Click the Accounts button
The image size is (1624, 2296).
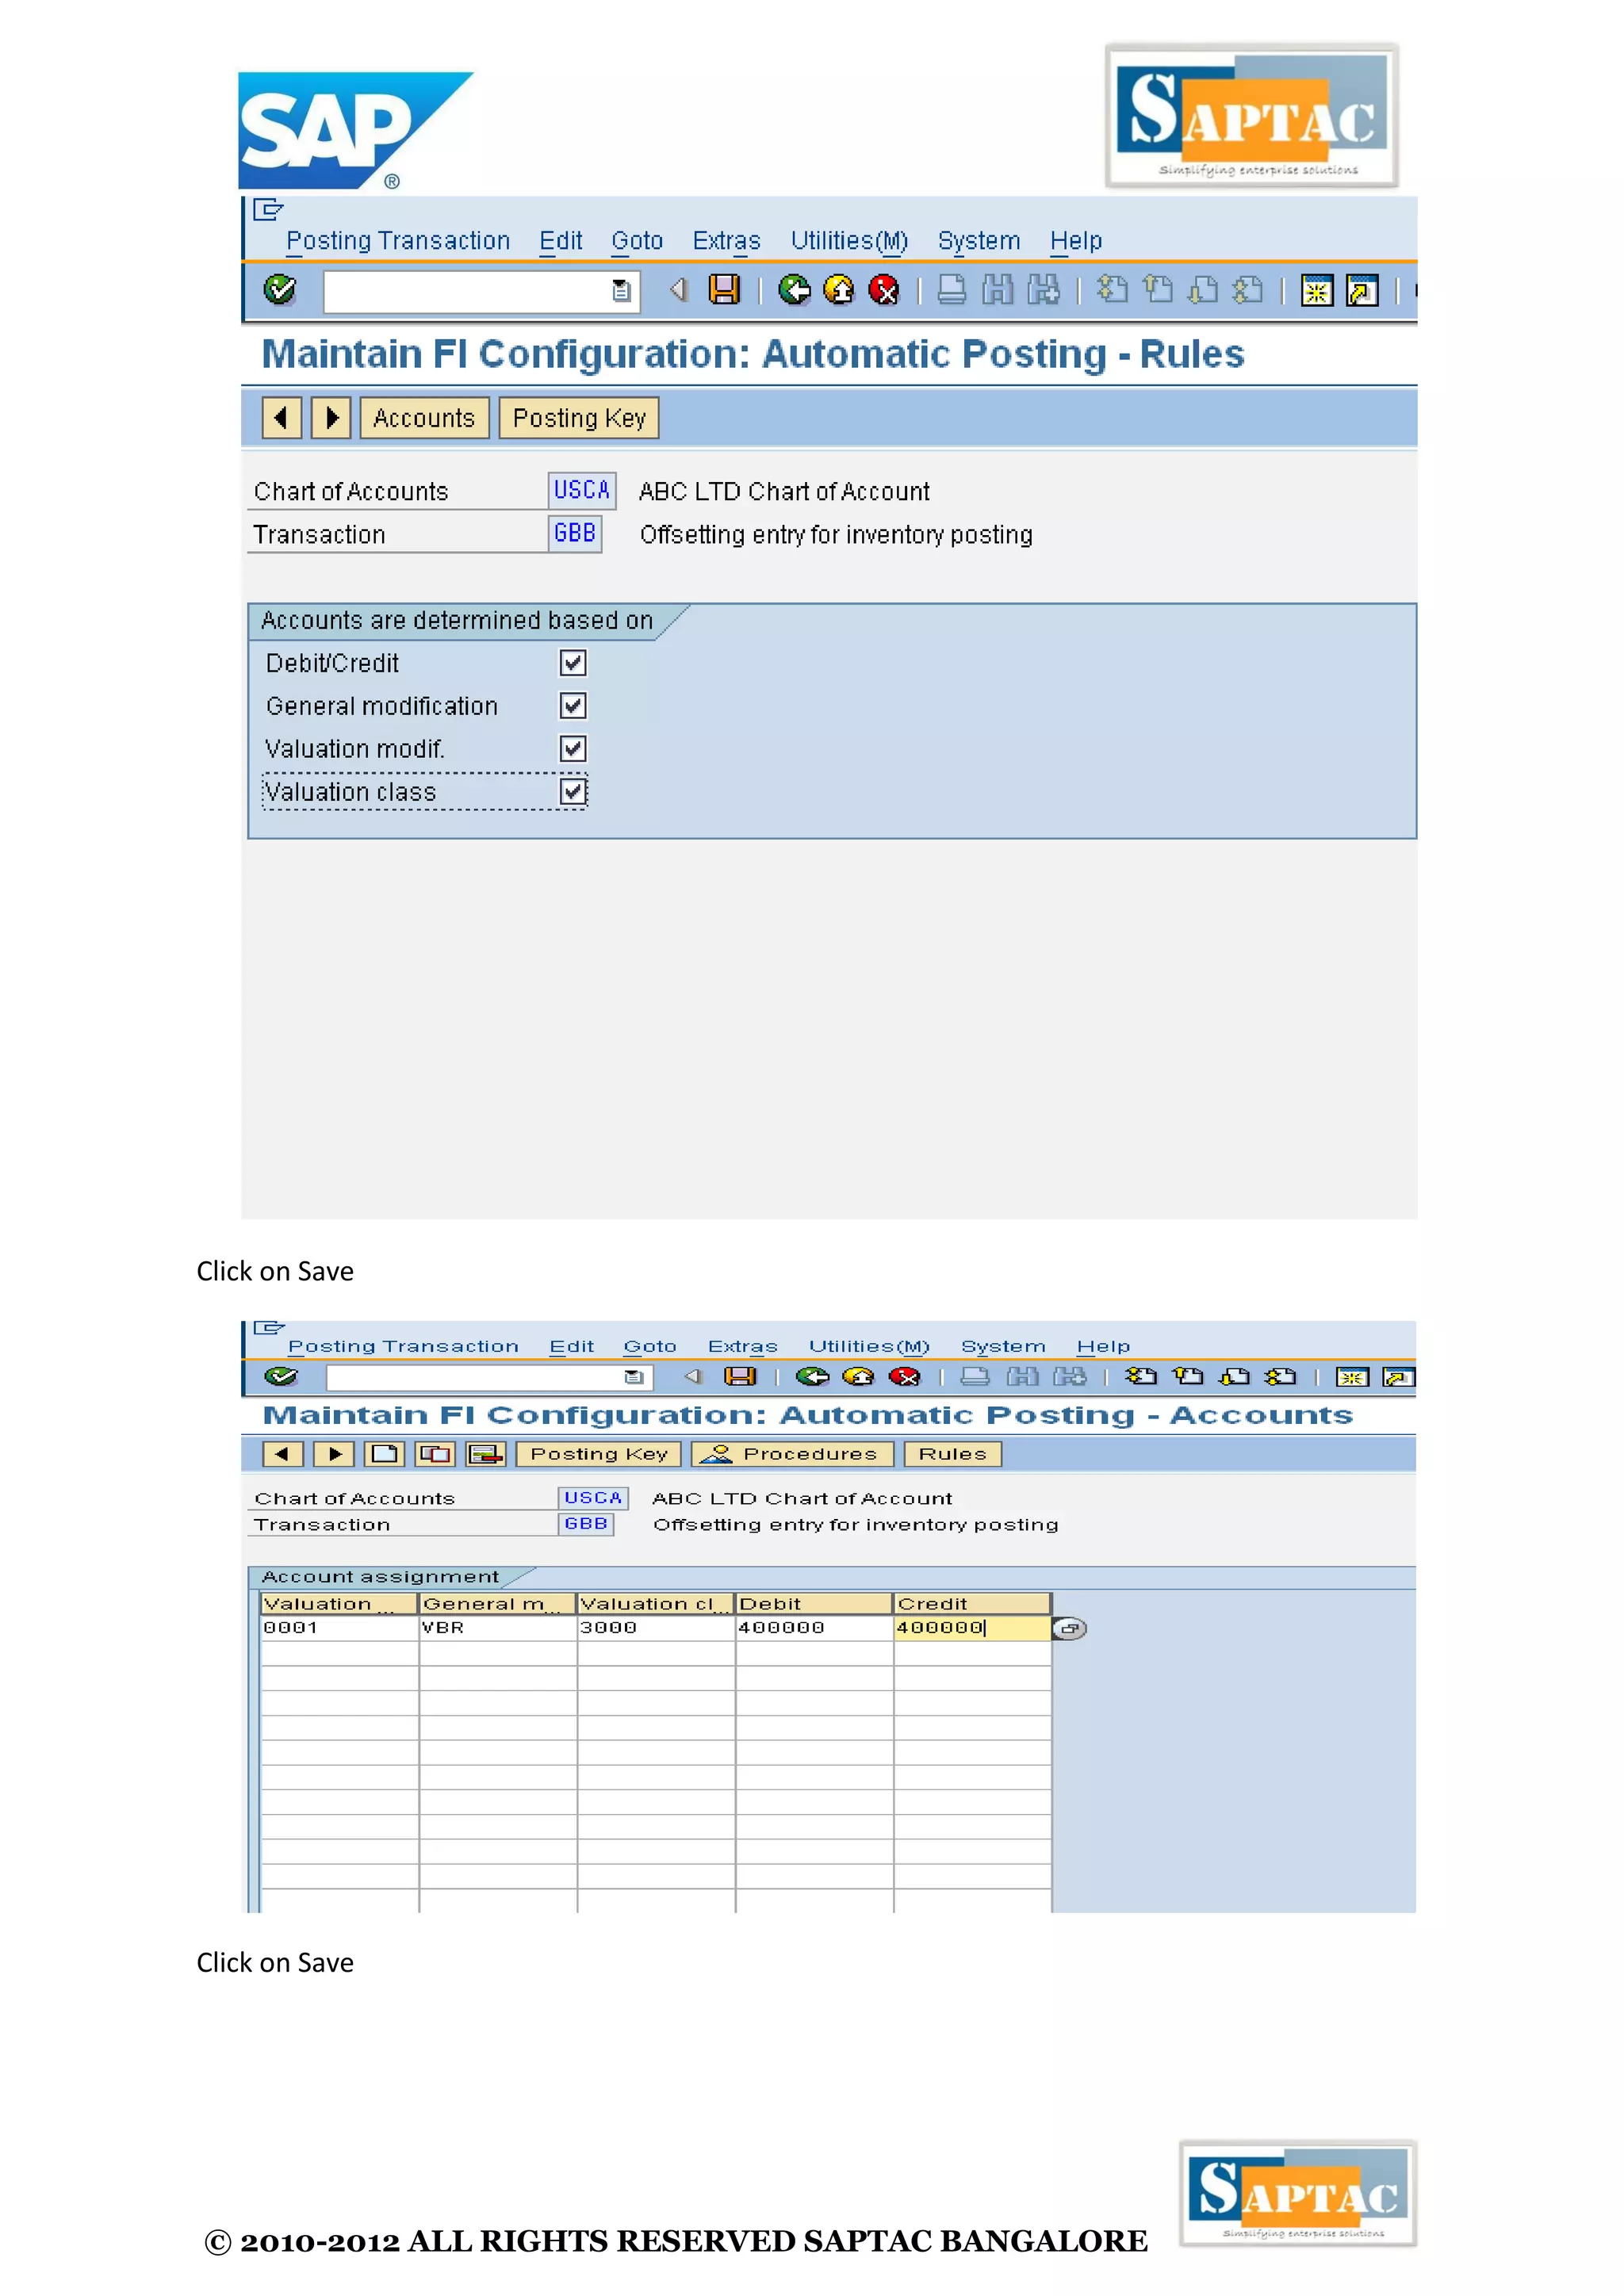[424, 418]
